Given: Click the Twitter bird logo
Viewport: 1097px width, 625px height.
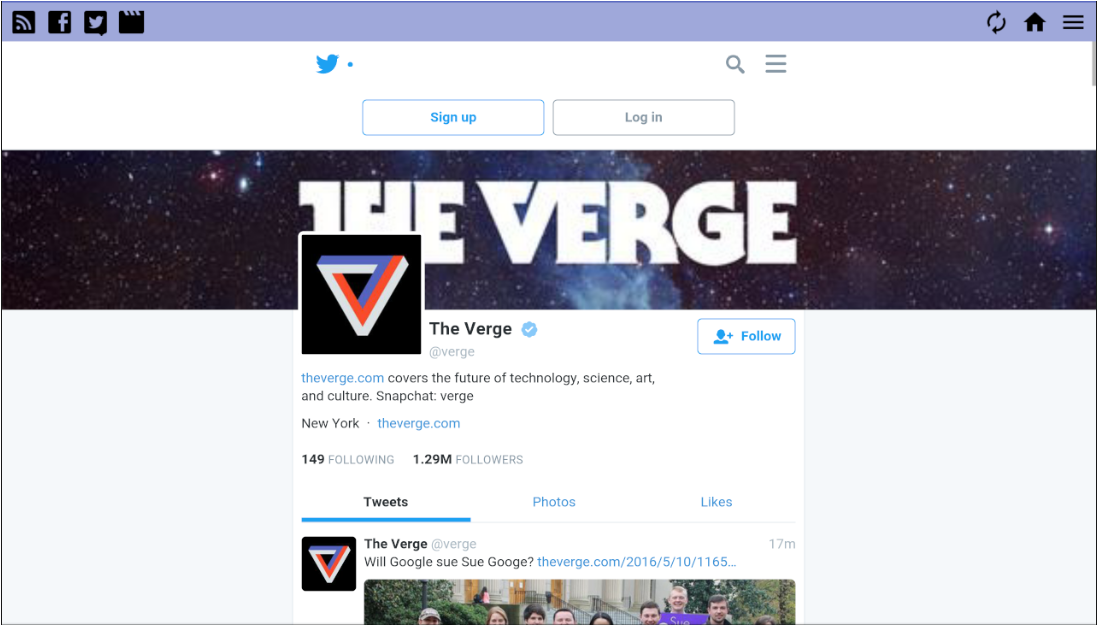Looking at the screenshot, I should 327,64.
